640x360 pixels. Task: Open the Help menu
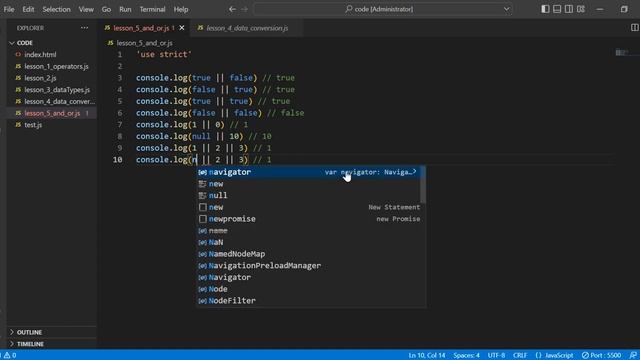181,9
